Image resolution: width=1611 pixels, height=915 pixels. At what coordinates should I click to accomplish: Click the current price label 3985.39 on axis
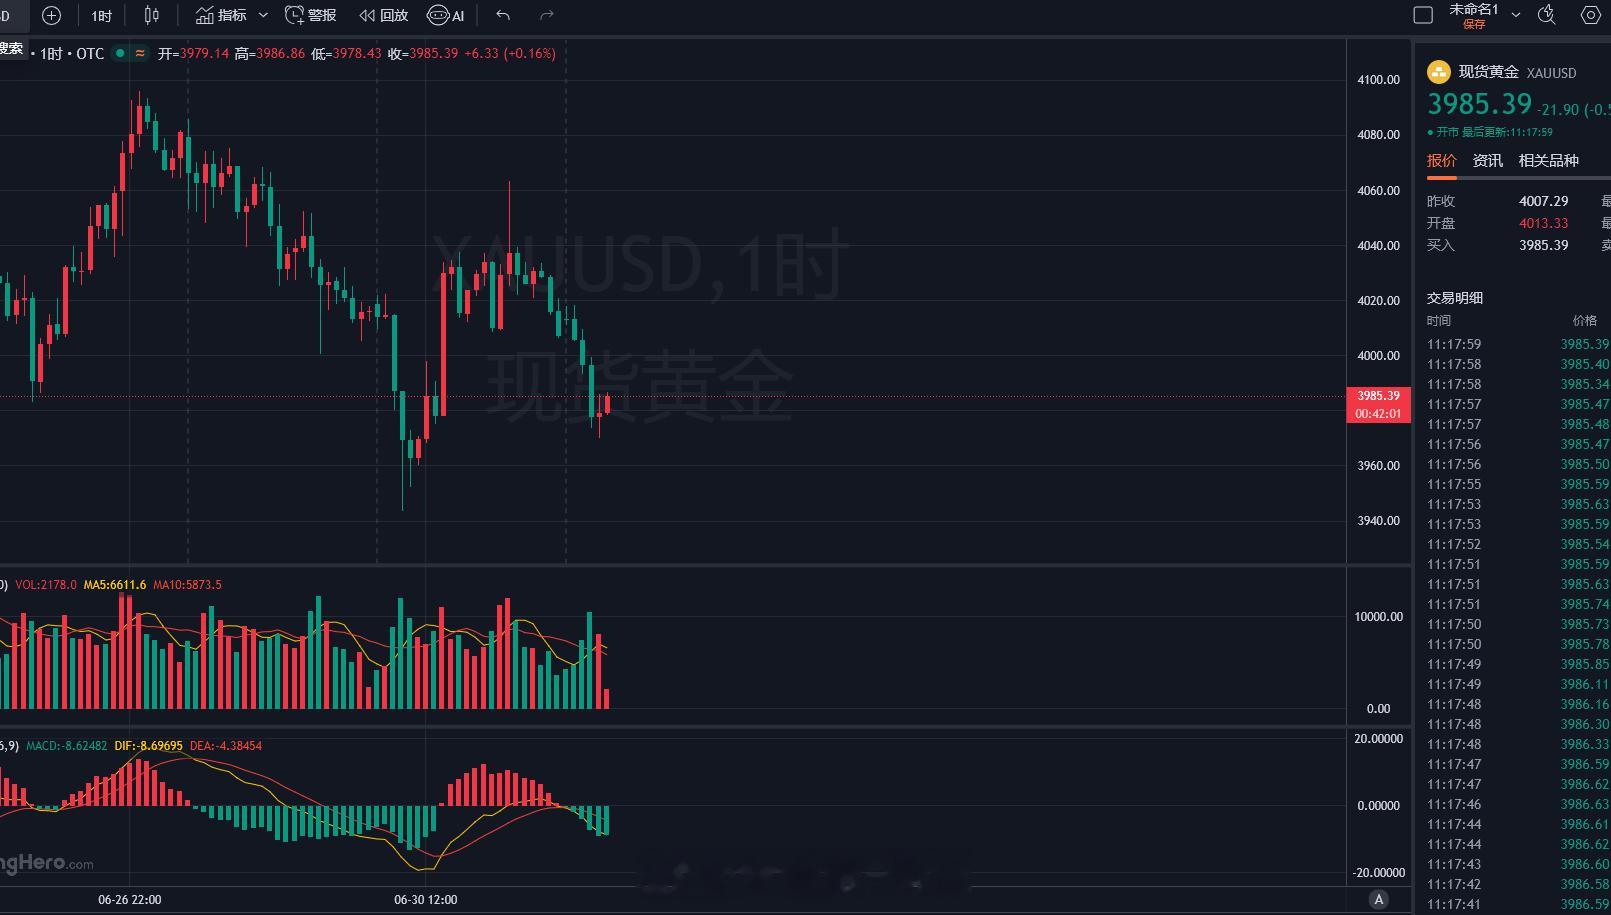1378,396
